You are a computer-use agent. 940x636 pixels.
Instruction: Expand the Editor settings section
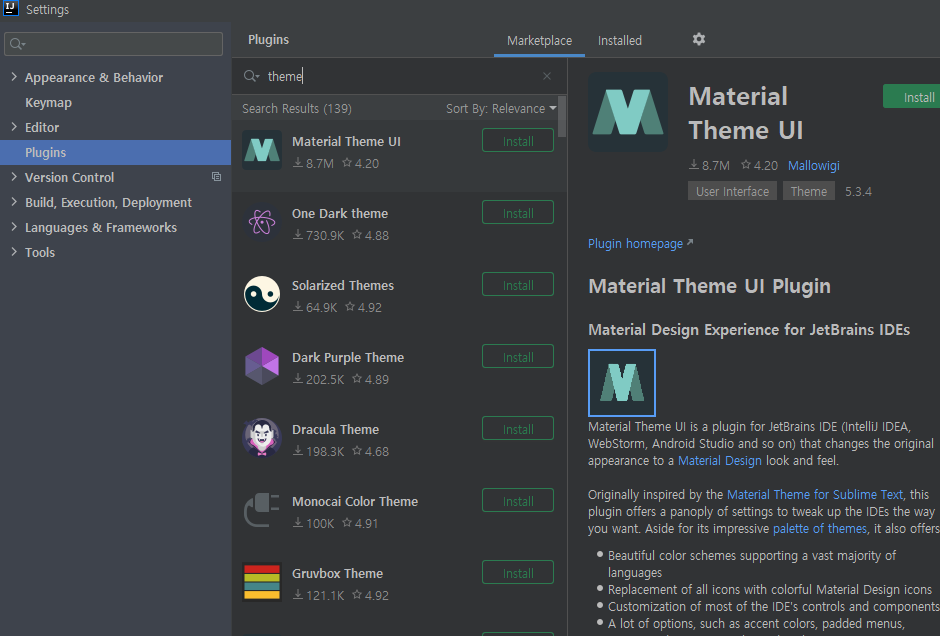tap(14, 126)
